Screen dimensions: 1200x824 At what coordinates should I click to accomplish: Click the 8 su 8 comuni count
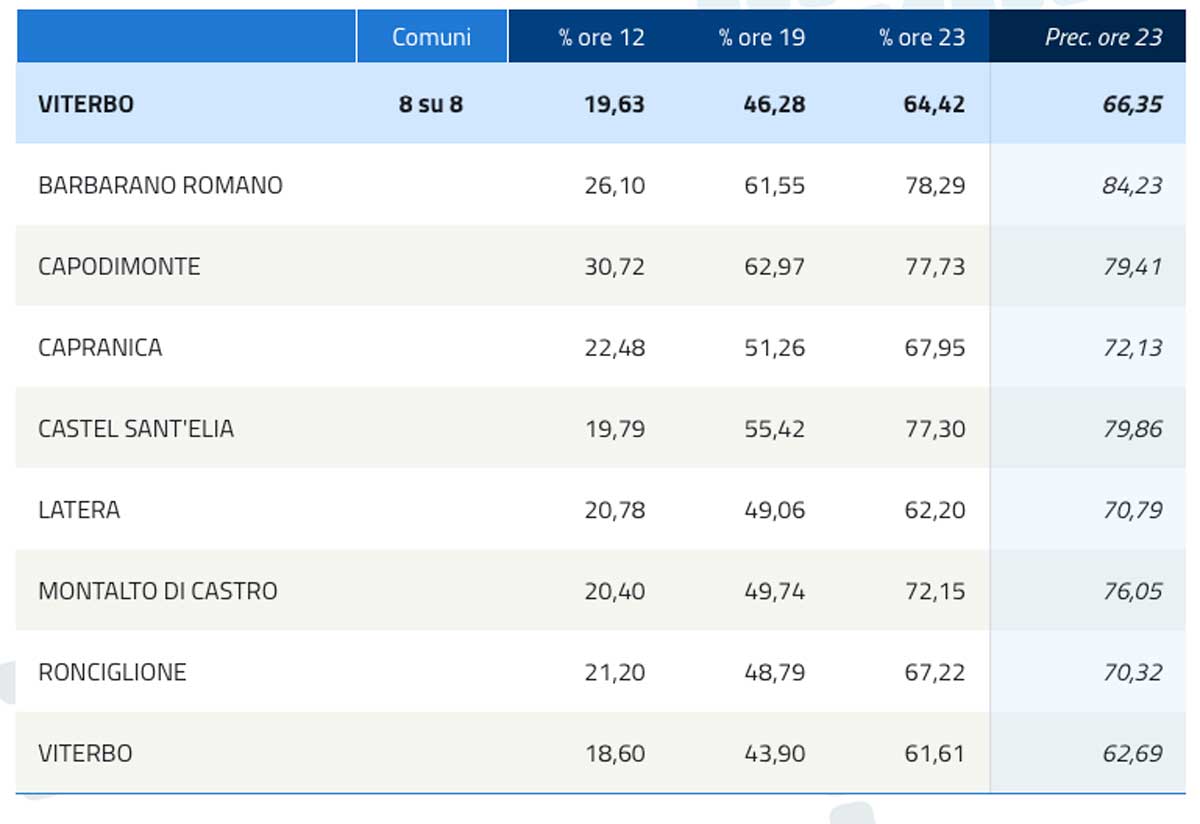(x=431, y=104)
